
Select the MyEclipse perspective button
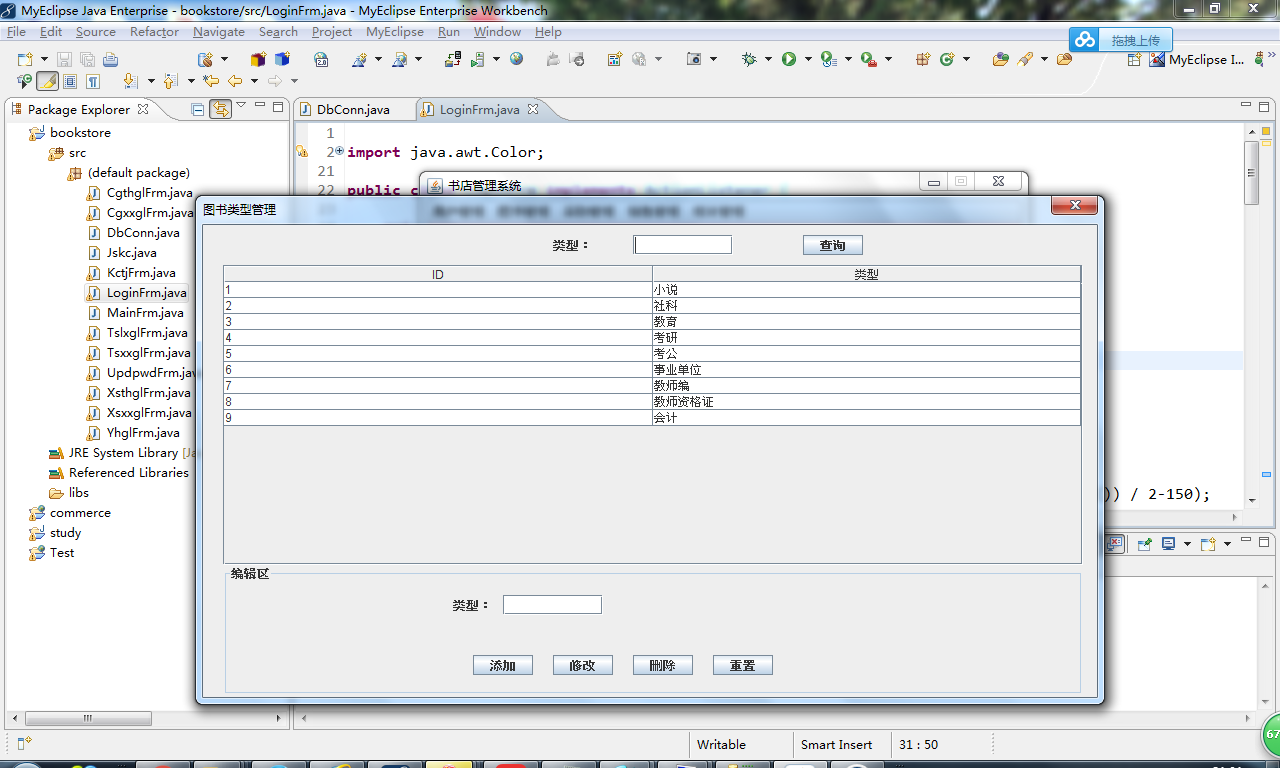(x=1198, y=60)
